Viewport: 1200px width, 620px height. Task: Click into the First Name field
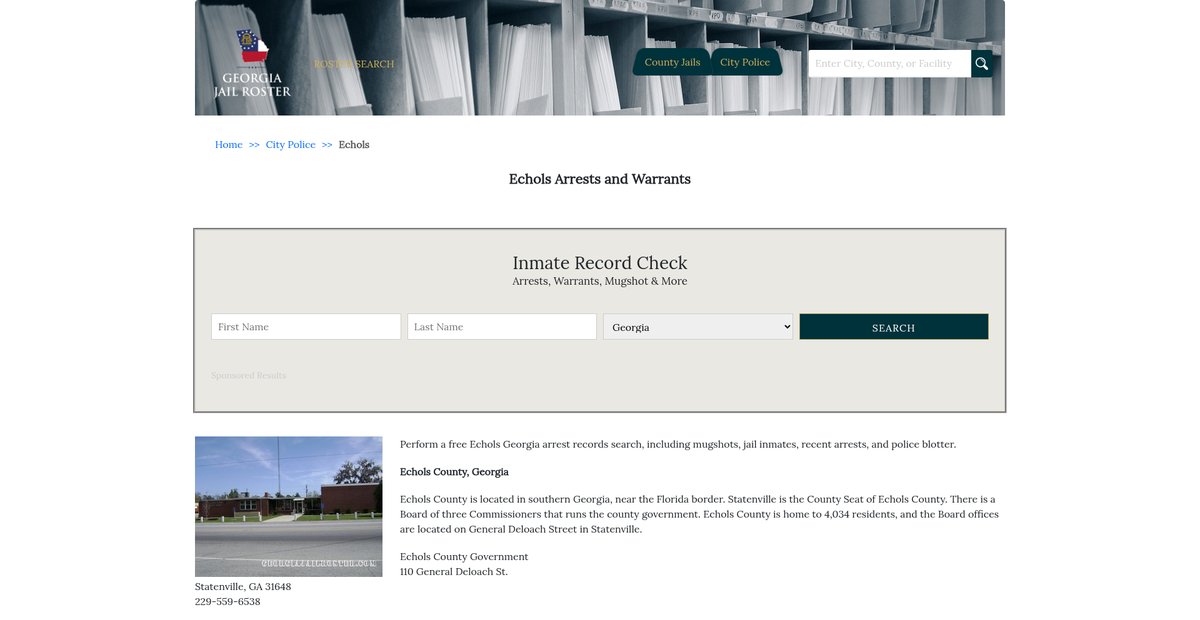point(306,327)
